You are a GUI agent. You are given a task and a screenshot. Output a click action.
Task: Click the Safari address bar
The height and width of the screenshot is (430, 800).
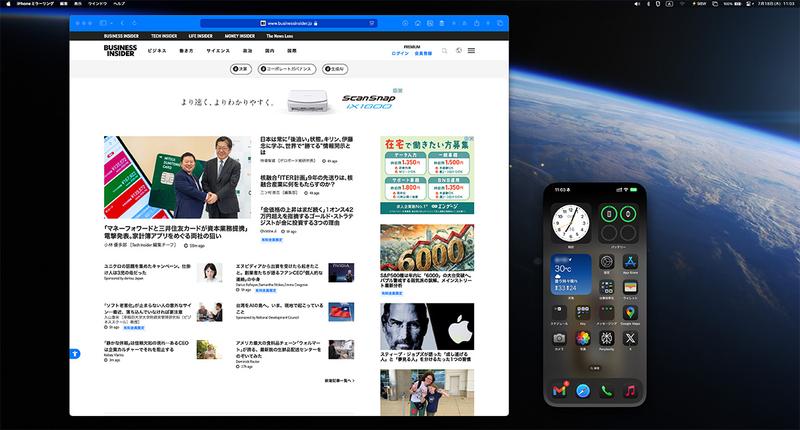pos(289,23)
